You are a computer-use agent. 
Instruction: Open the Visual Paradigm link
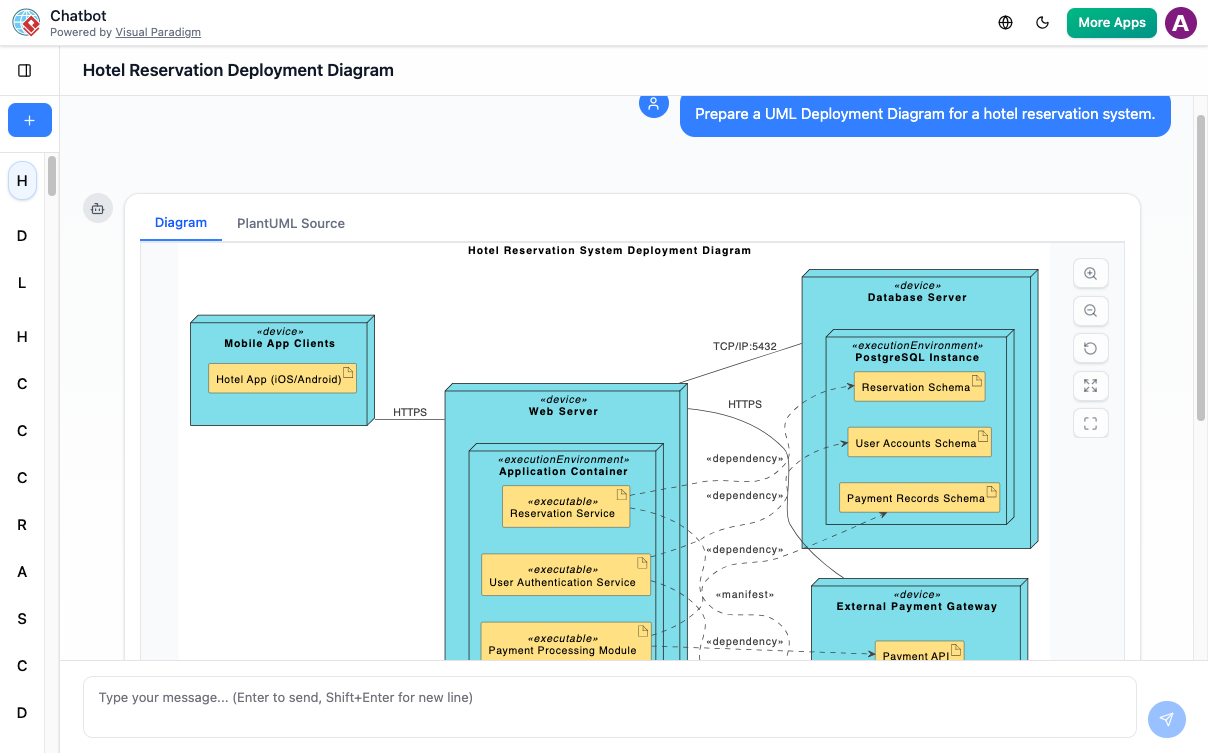(158, 32)
